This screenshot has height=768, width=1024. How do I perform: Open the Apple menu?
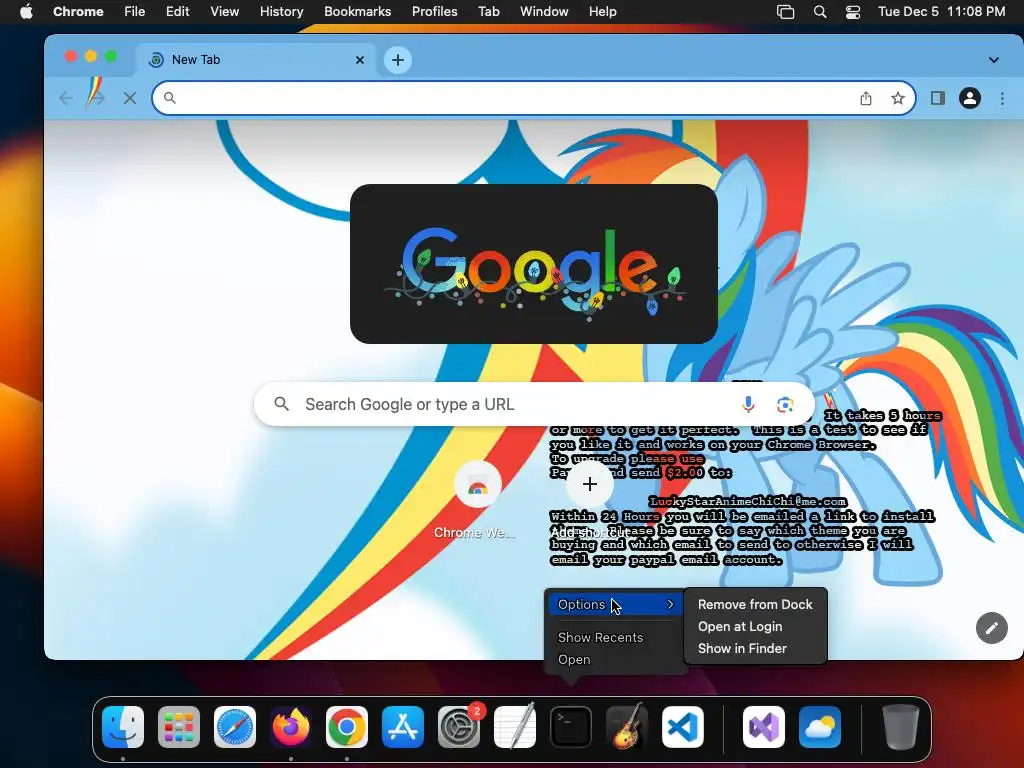26,12
